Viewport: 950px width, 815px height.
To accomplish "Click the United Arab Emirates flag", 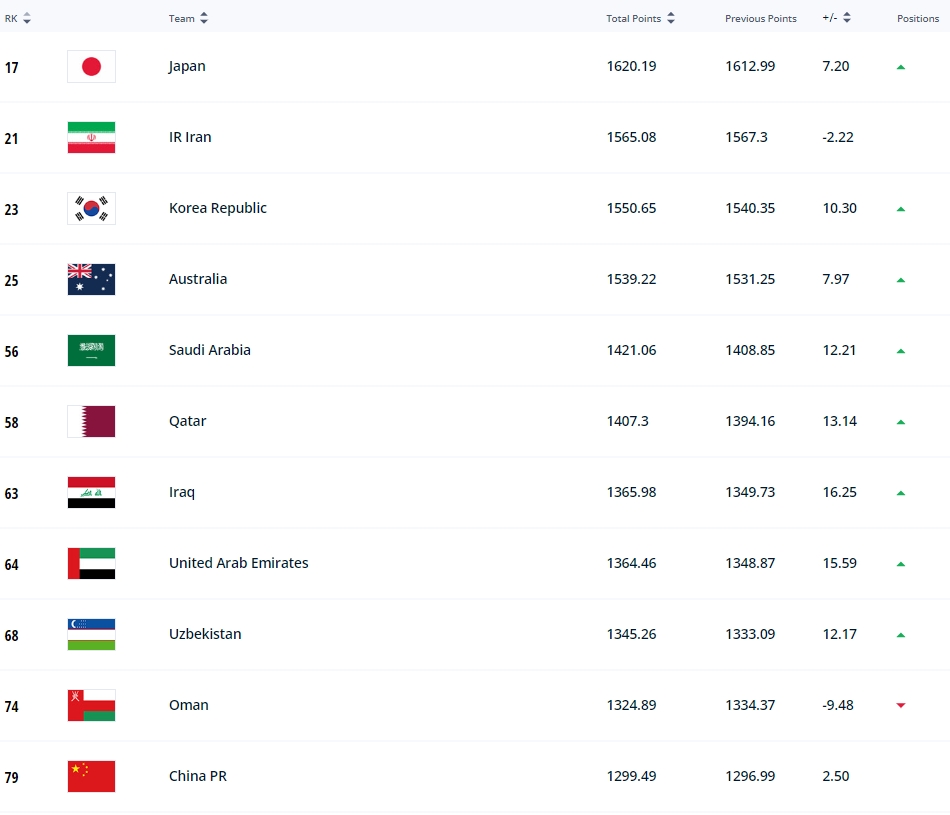I will pos(91,564).
